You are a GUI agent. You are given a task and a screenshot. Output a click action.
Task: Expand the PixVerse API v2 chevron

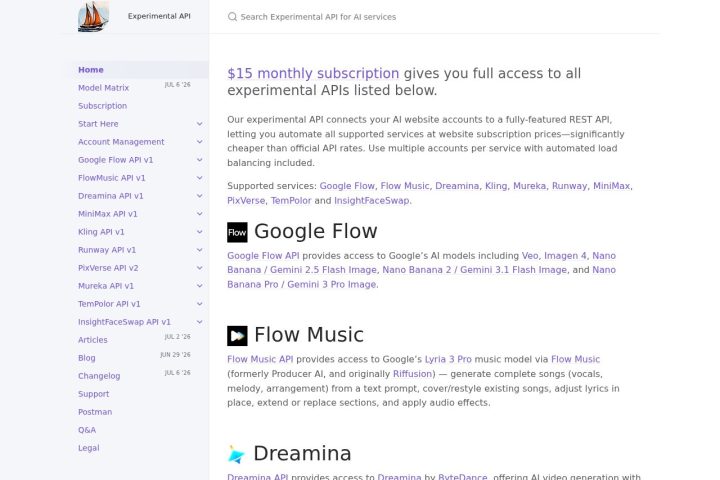tap(199, 268)
